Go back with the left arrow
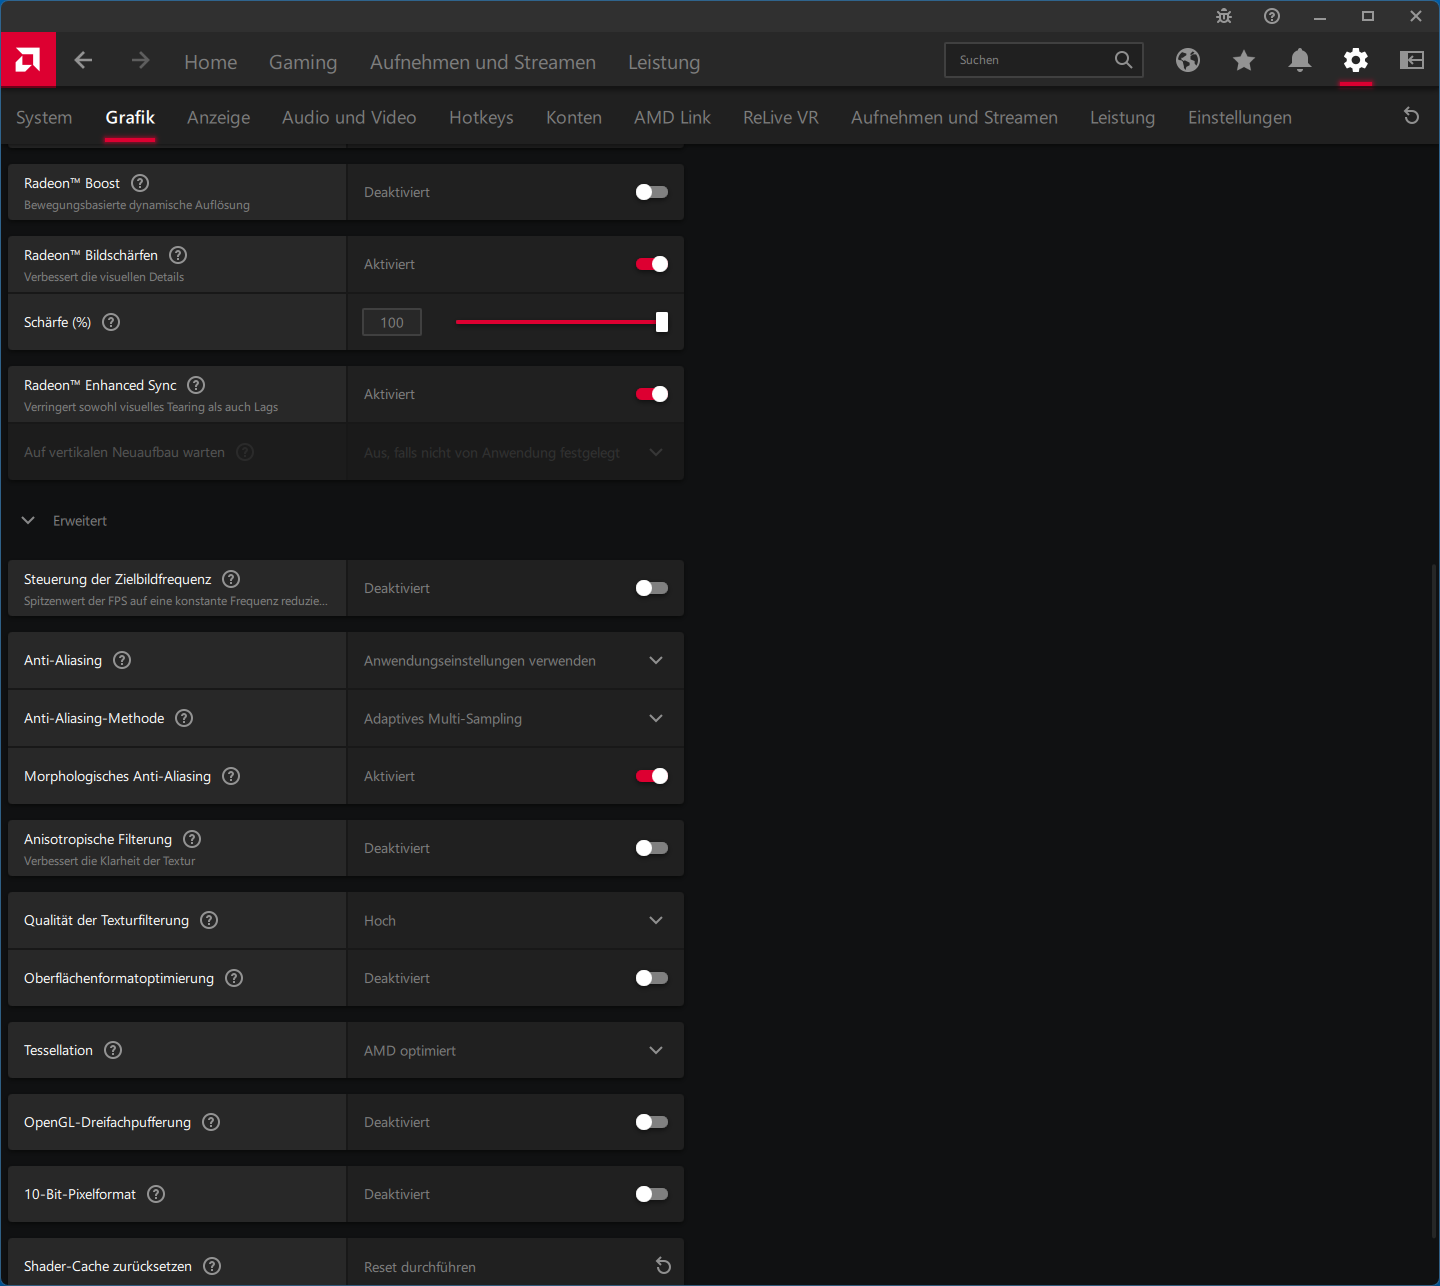Viewport: 1440px width, 1286px height. pos(84,60)
